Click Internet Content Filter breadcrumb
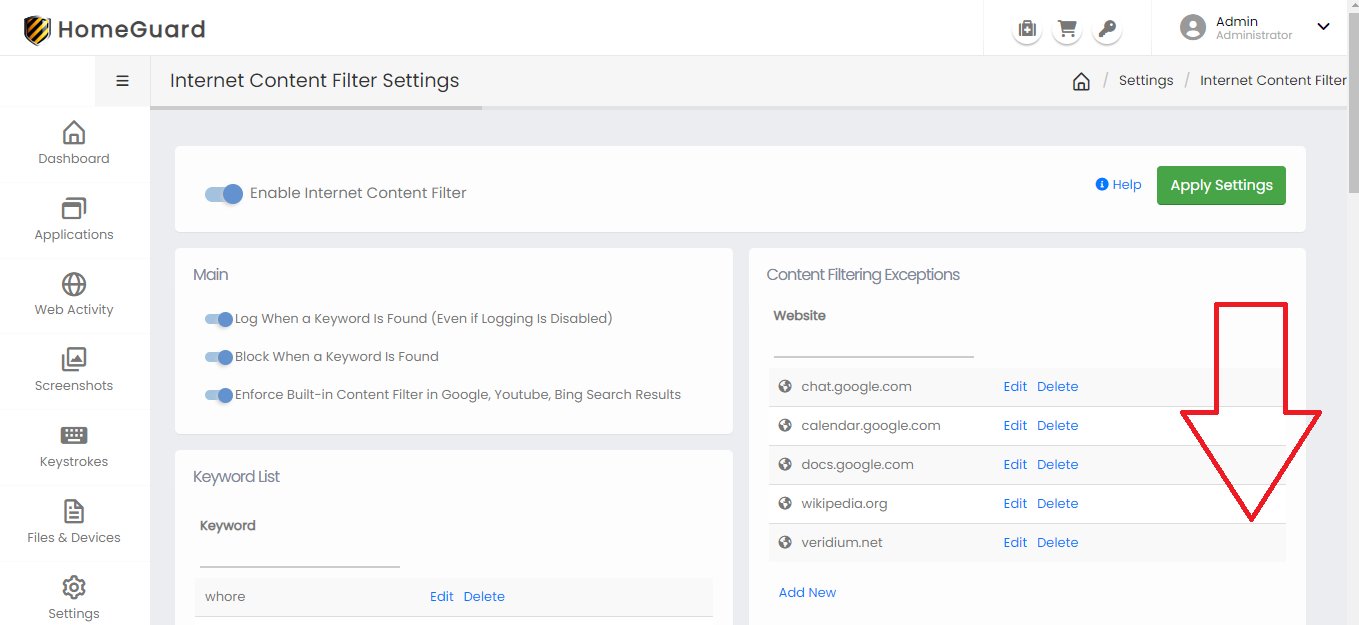Viewport: 1359px width, 625px height. point(1273,81)
